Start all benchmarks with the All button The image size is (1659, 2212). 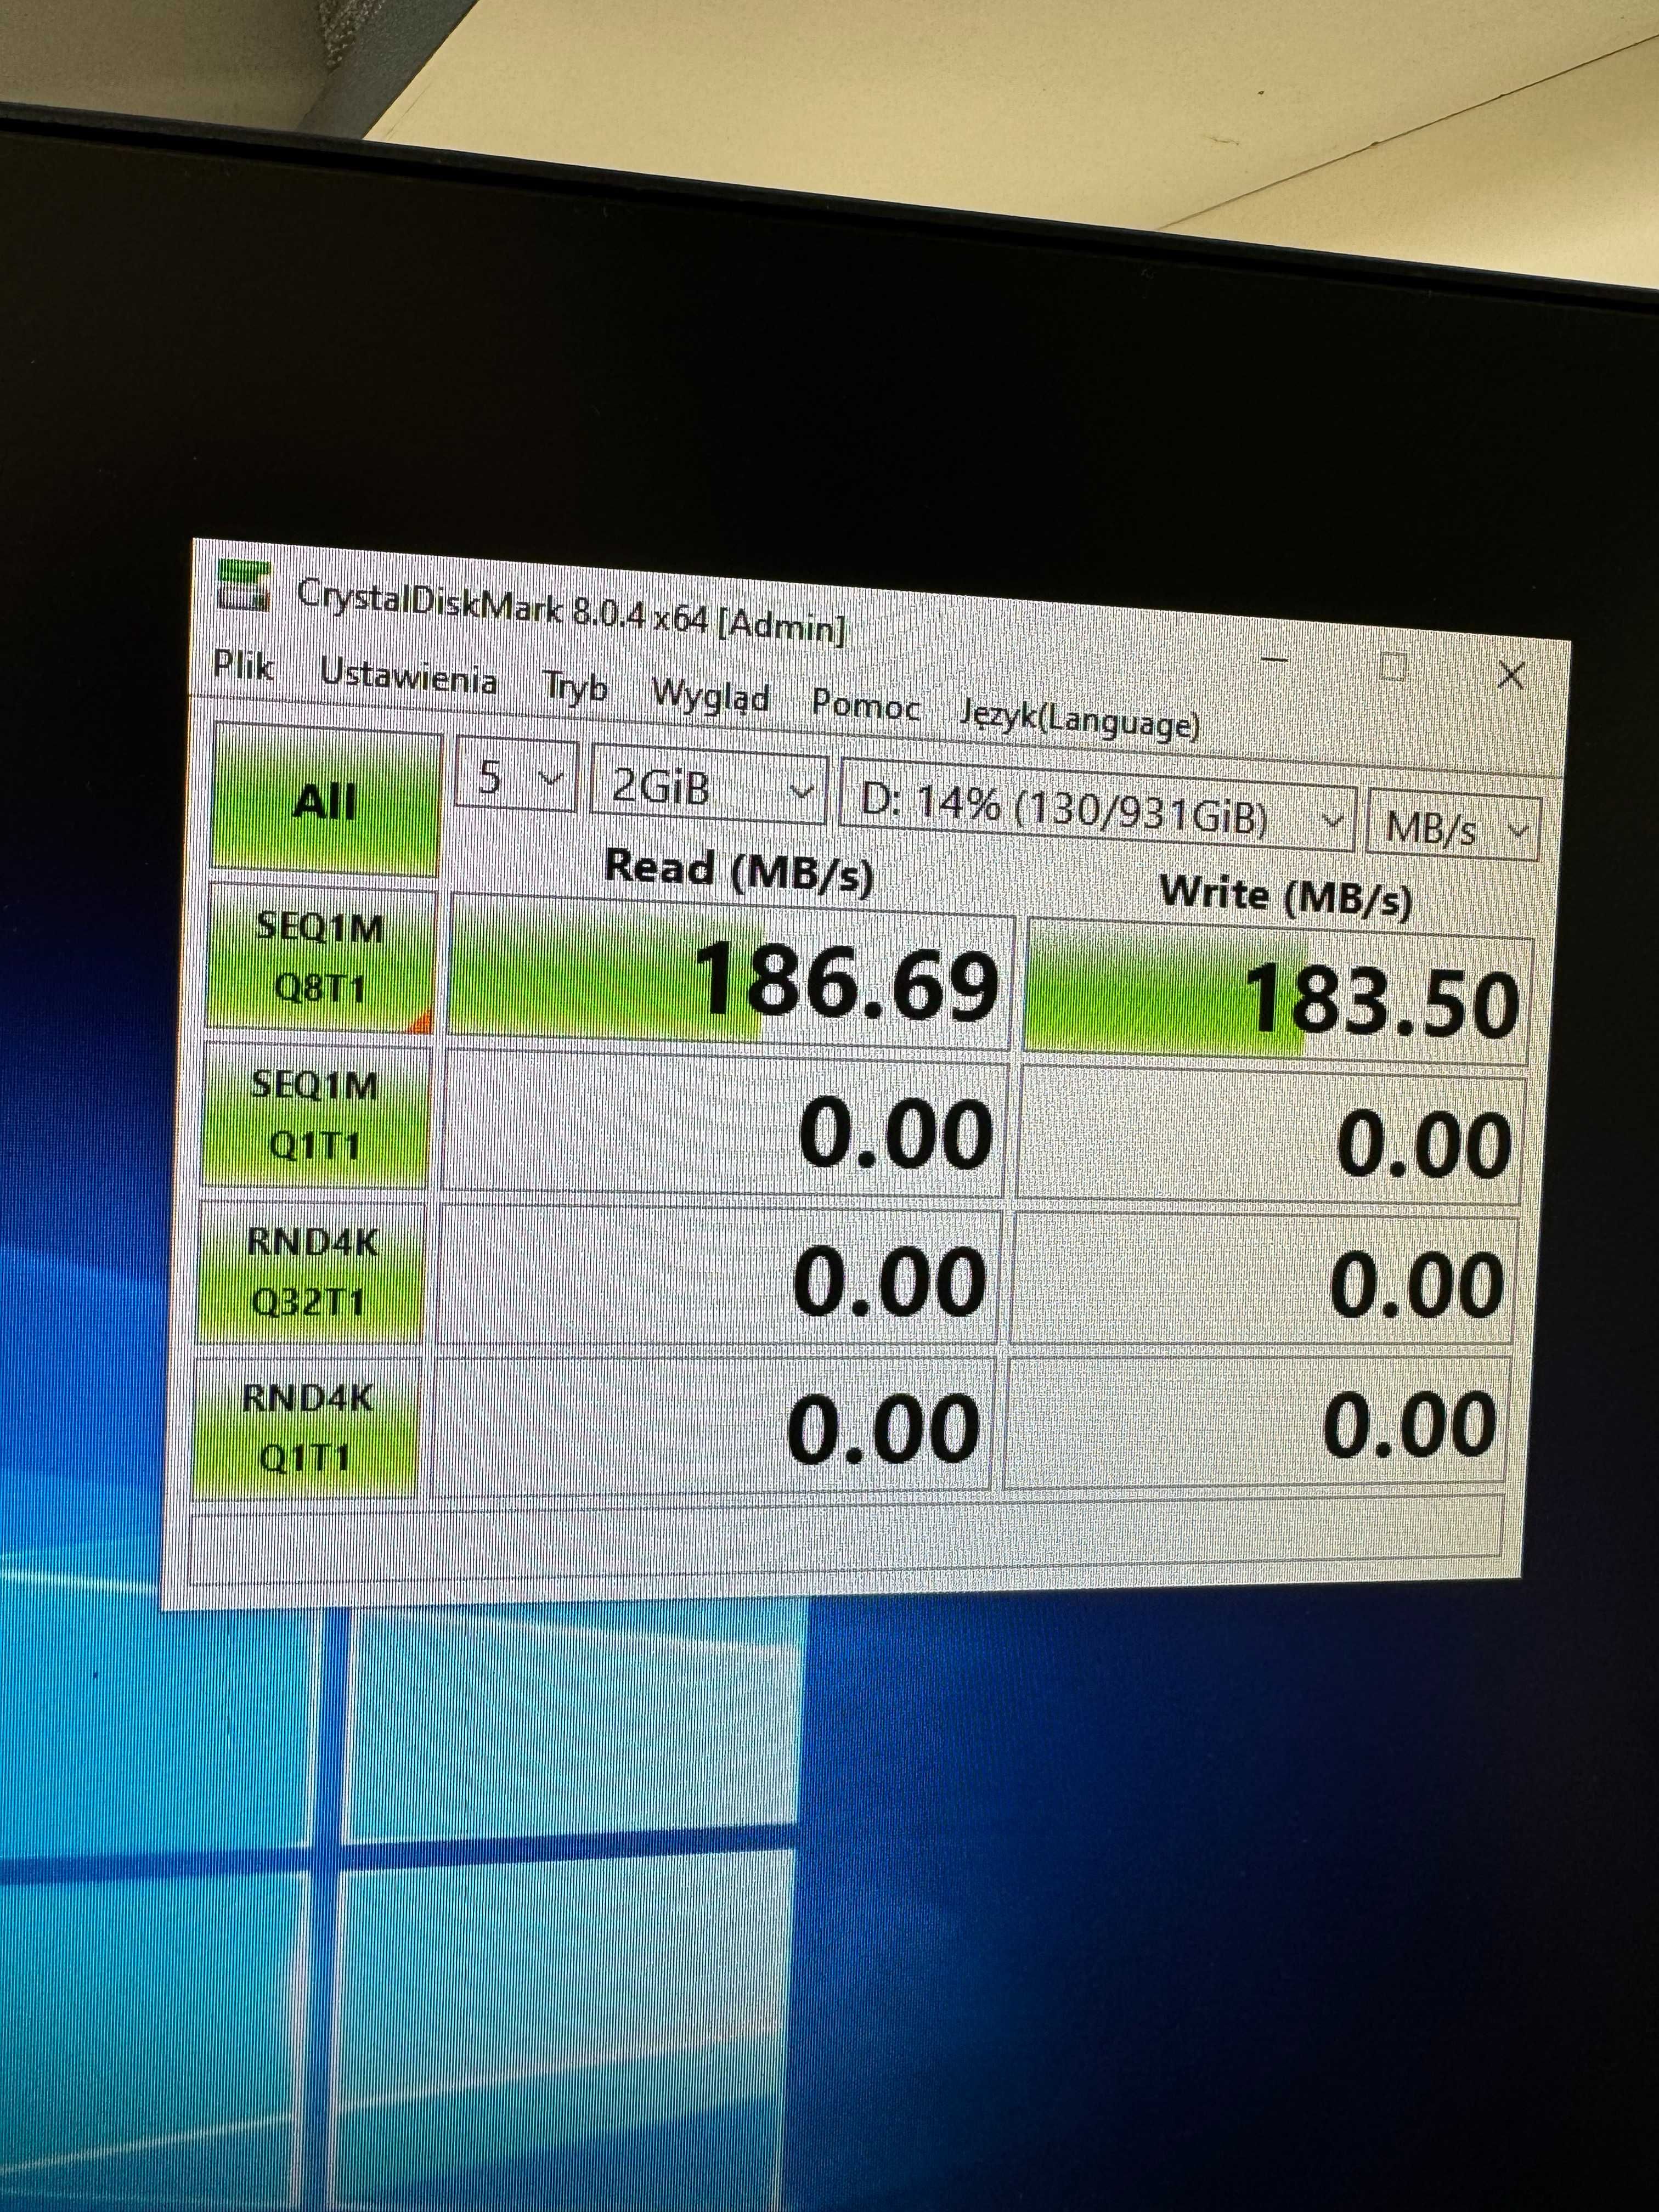(x=327, y=800)
